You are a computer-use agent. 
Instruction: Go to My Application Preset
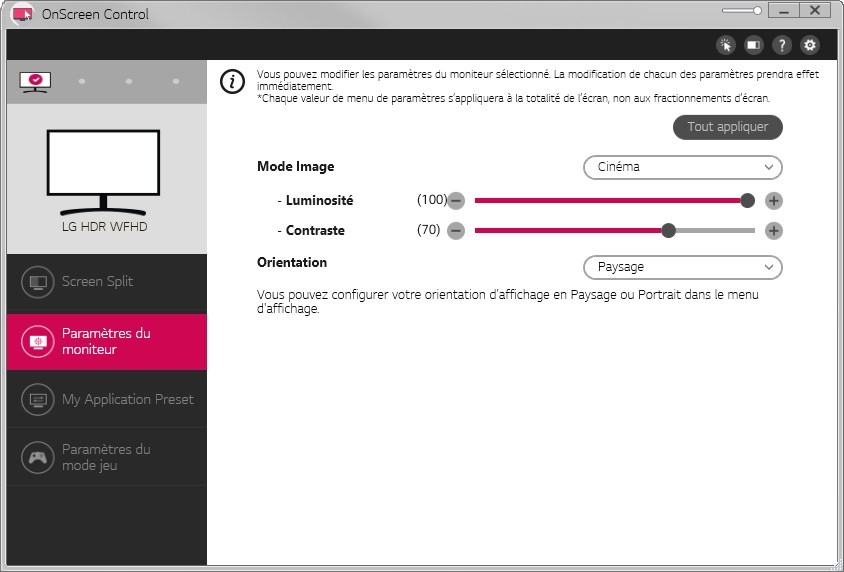[x=106, y=399]
